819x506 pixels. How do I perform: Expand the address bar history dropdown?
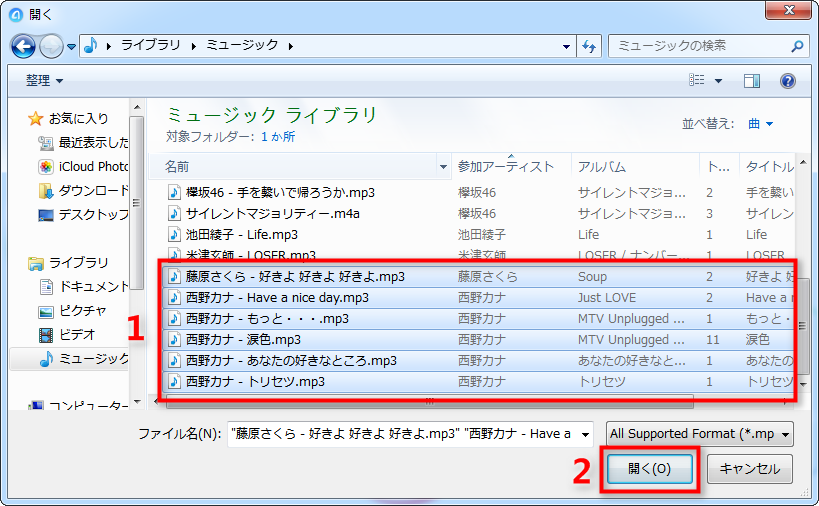coord(566,46)
